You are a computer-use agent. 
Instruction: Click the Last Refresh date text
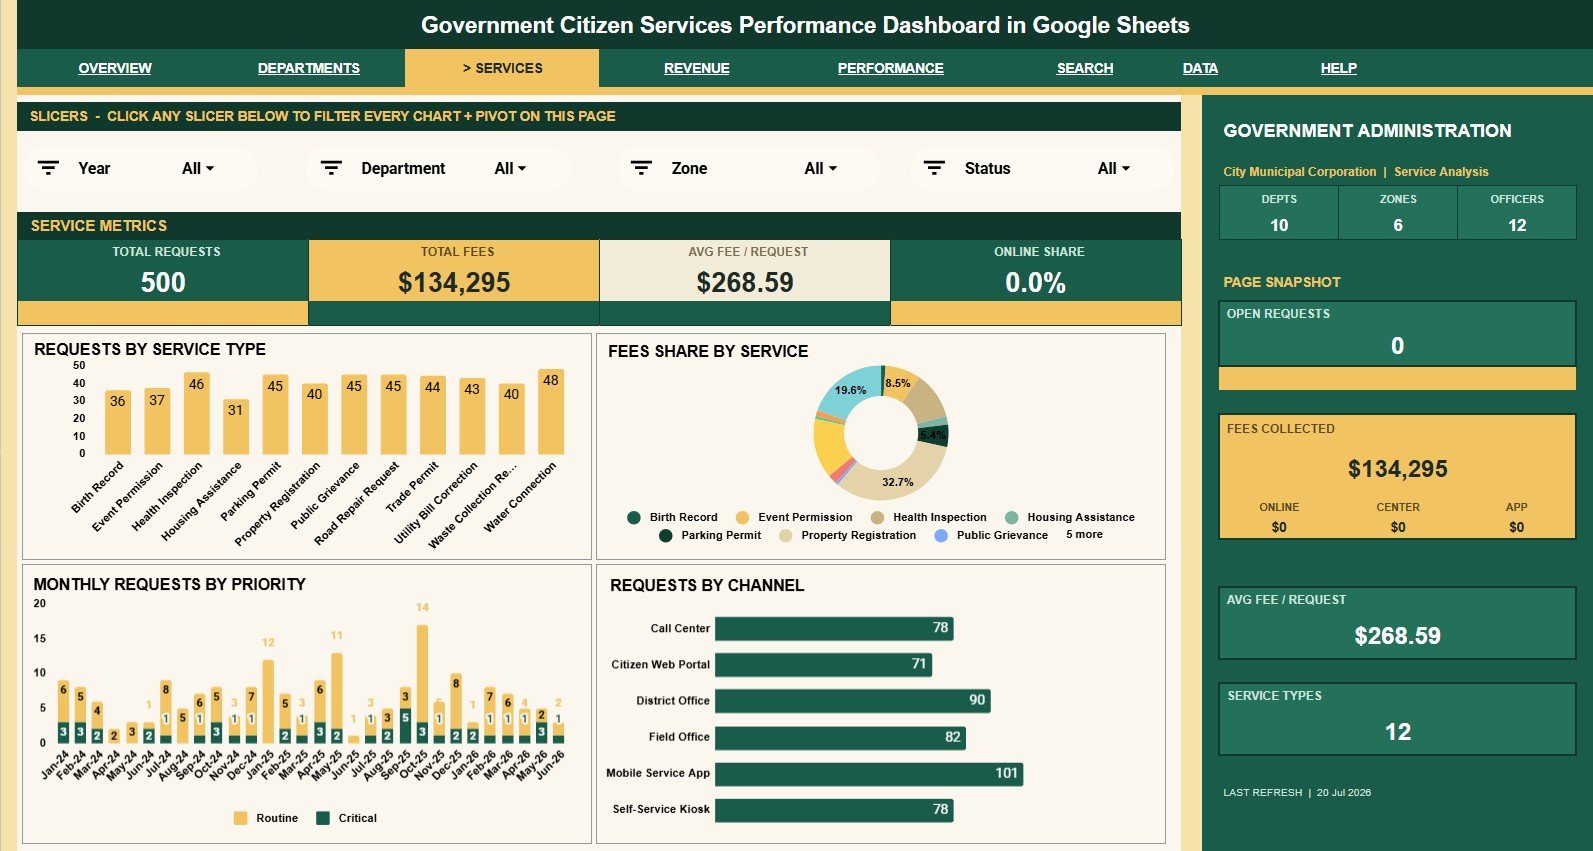click(1344, 792)
